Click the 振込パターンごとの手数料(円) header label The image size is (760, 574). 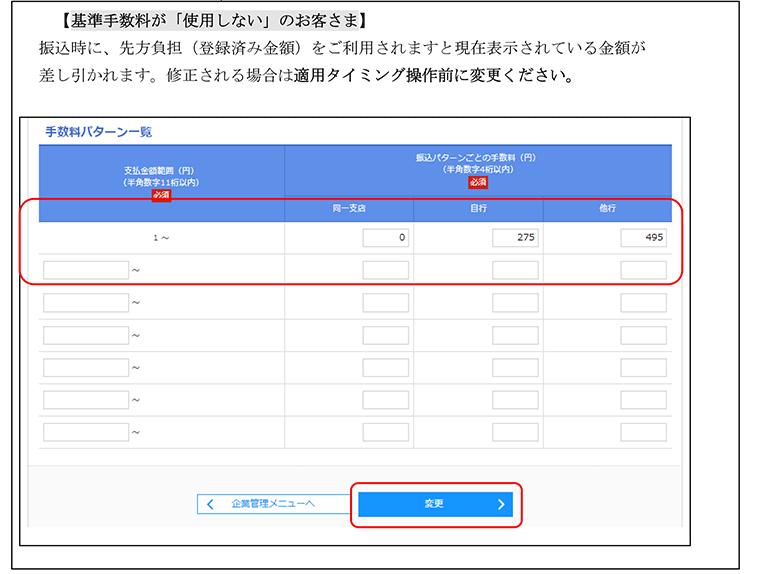pos(476,158)
